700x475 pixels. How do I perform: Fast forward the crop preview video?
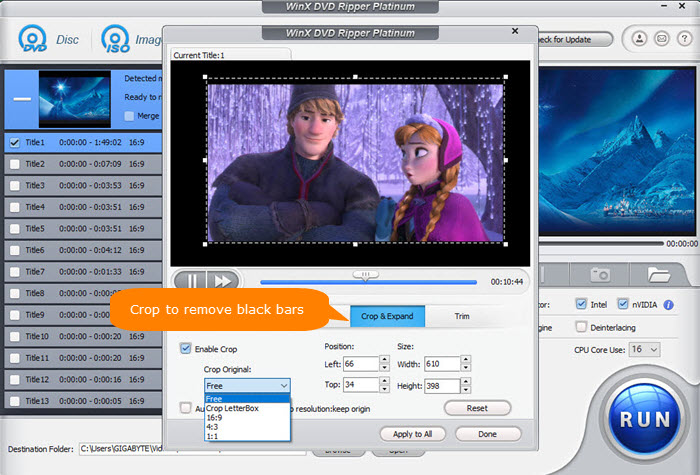click(223, 281)
